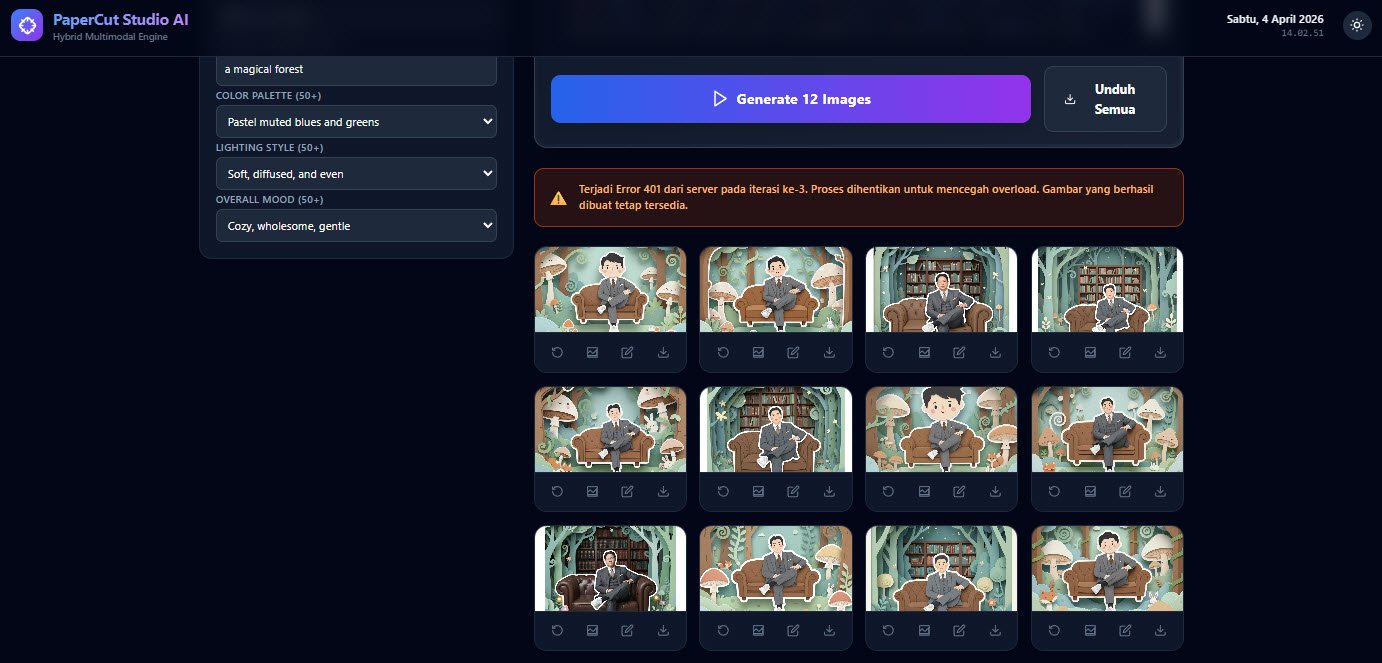Open the first thumbnail in the top row

tap(610, 289)
